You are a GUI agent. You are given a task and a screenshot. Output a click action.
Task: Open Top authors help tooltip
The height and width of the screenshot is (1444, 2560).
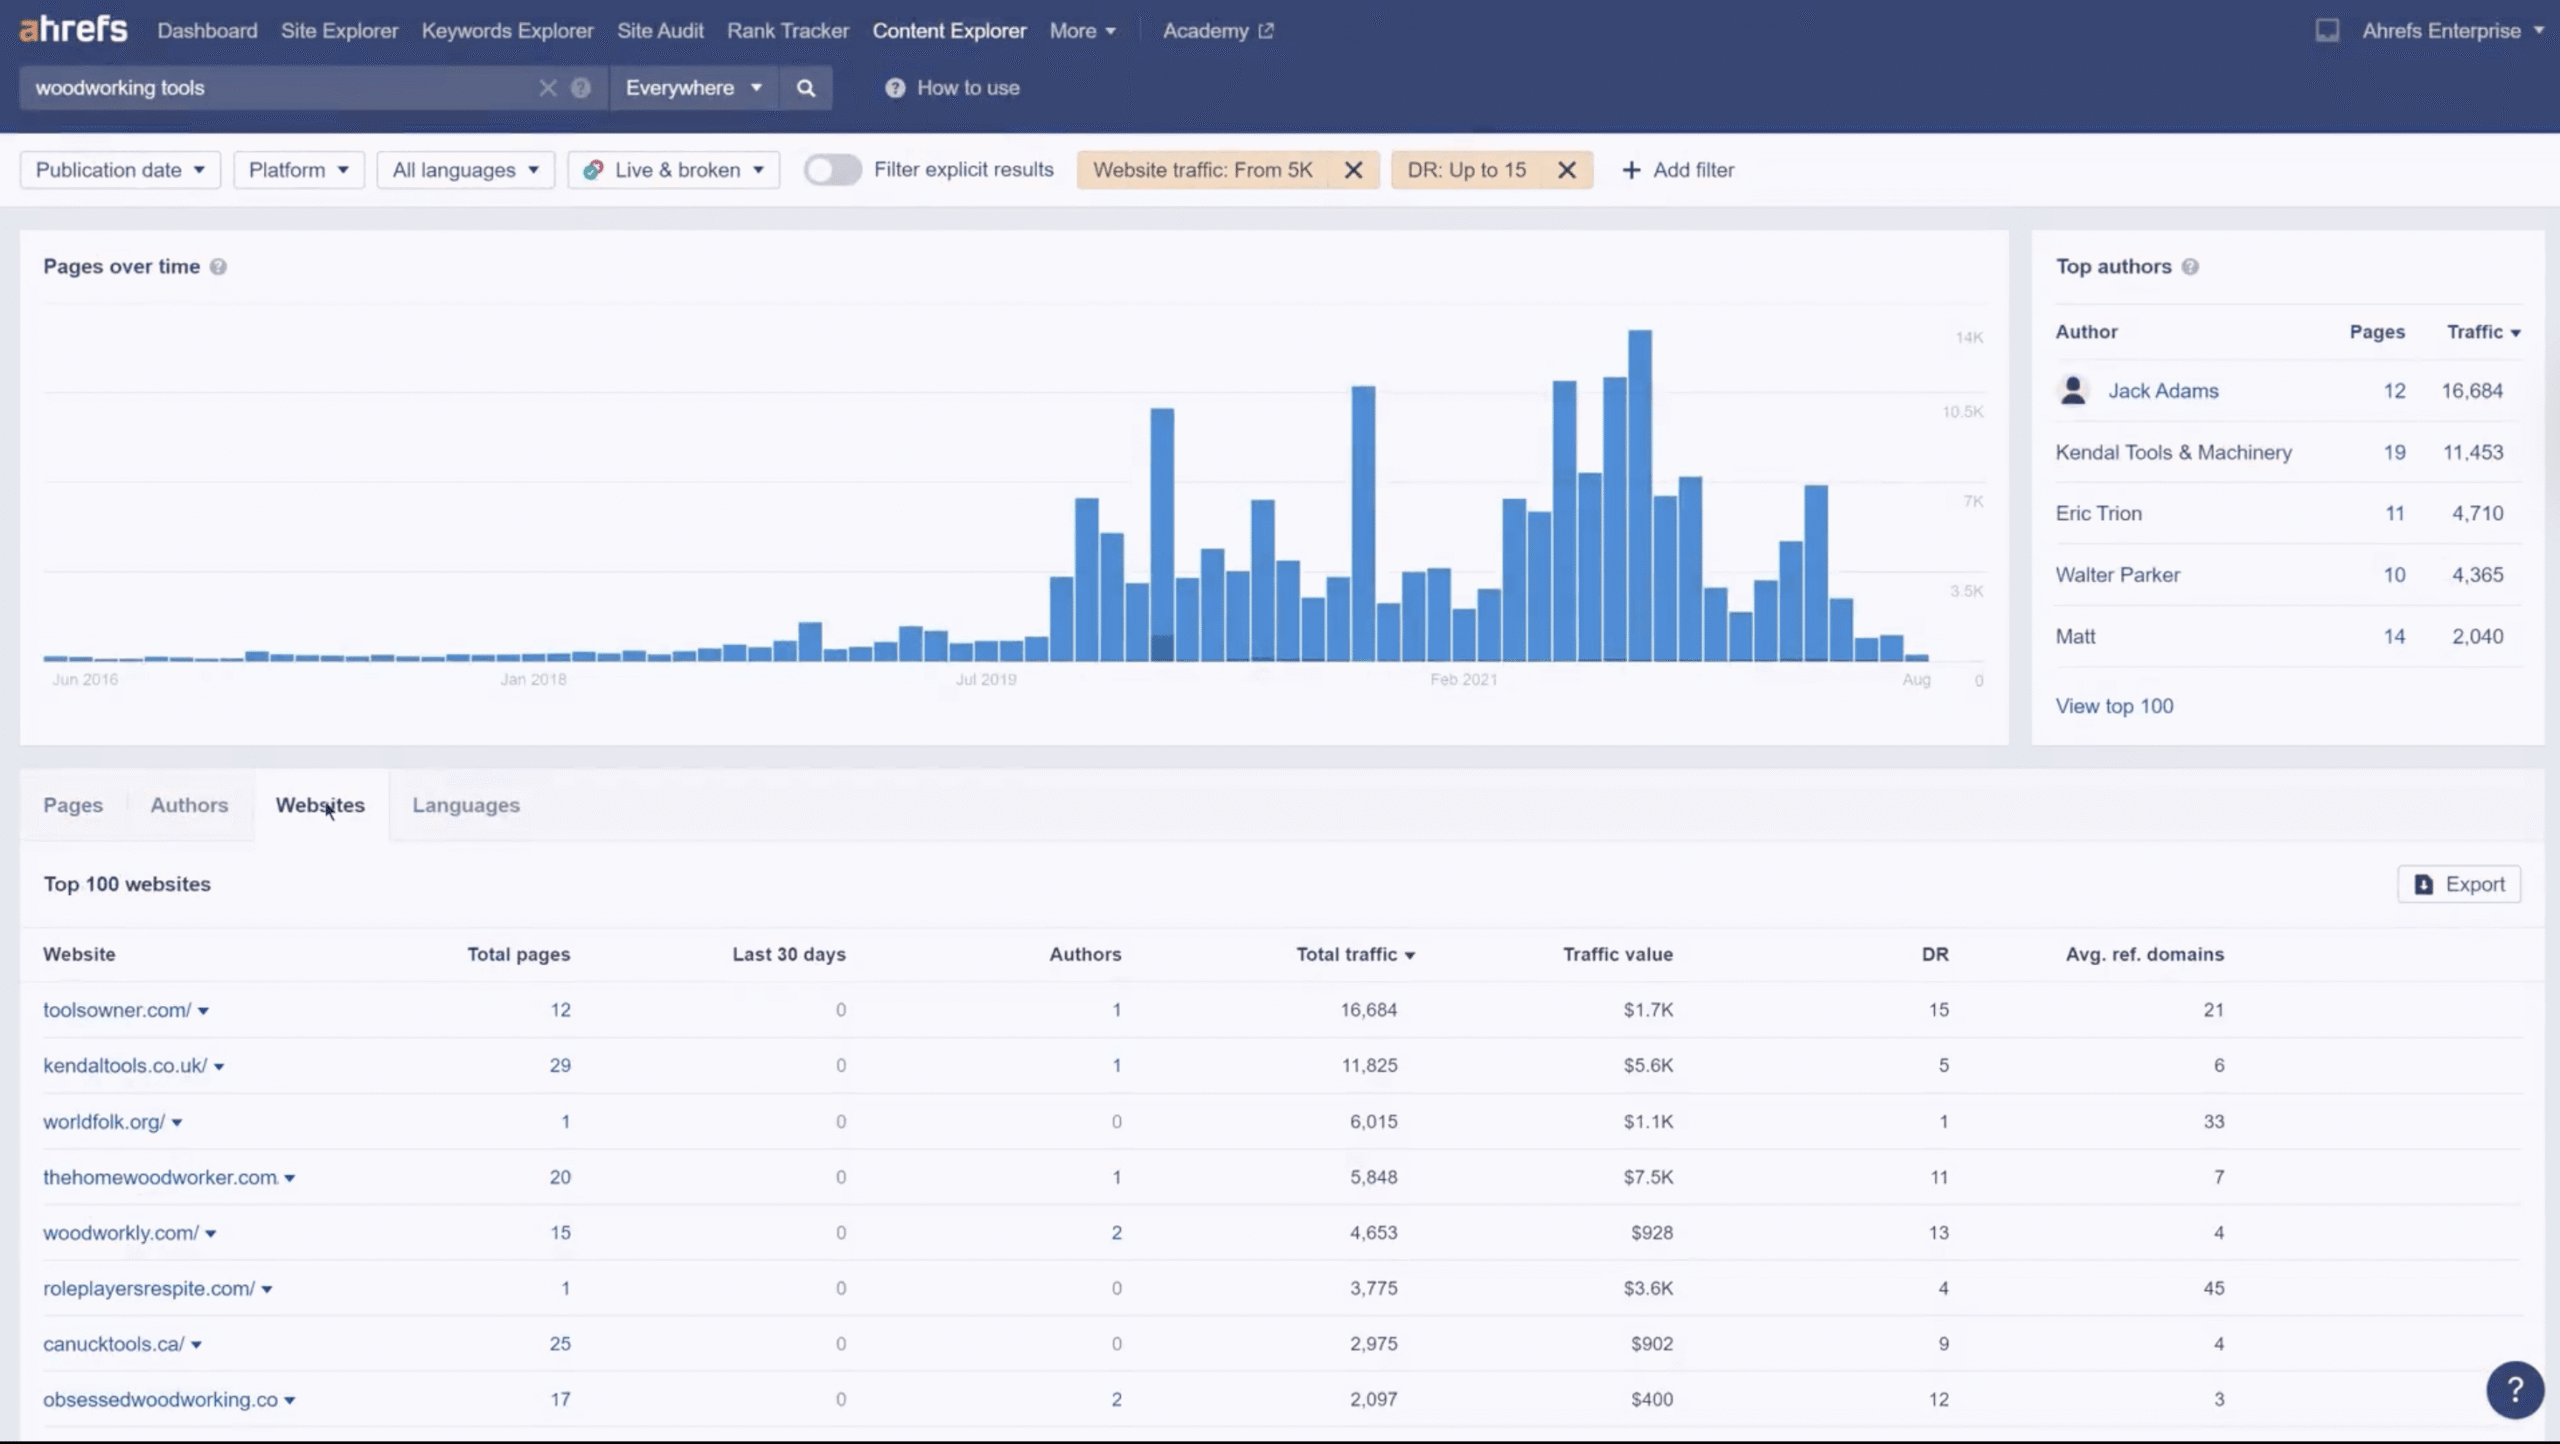click(x=2190, y=267)
